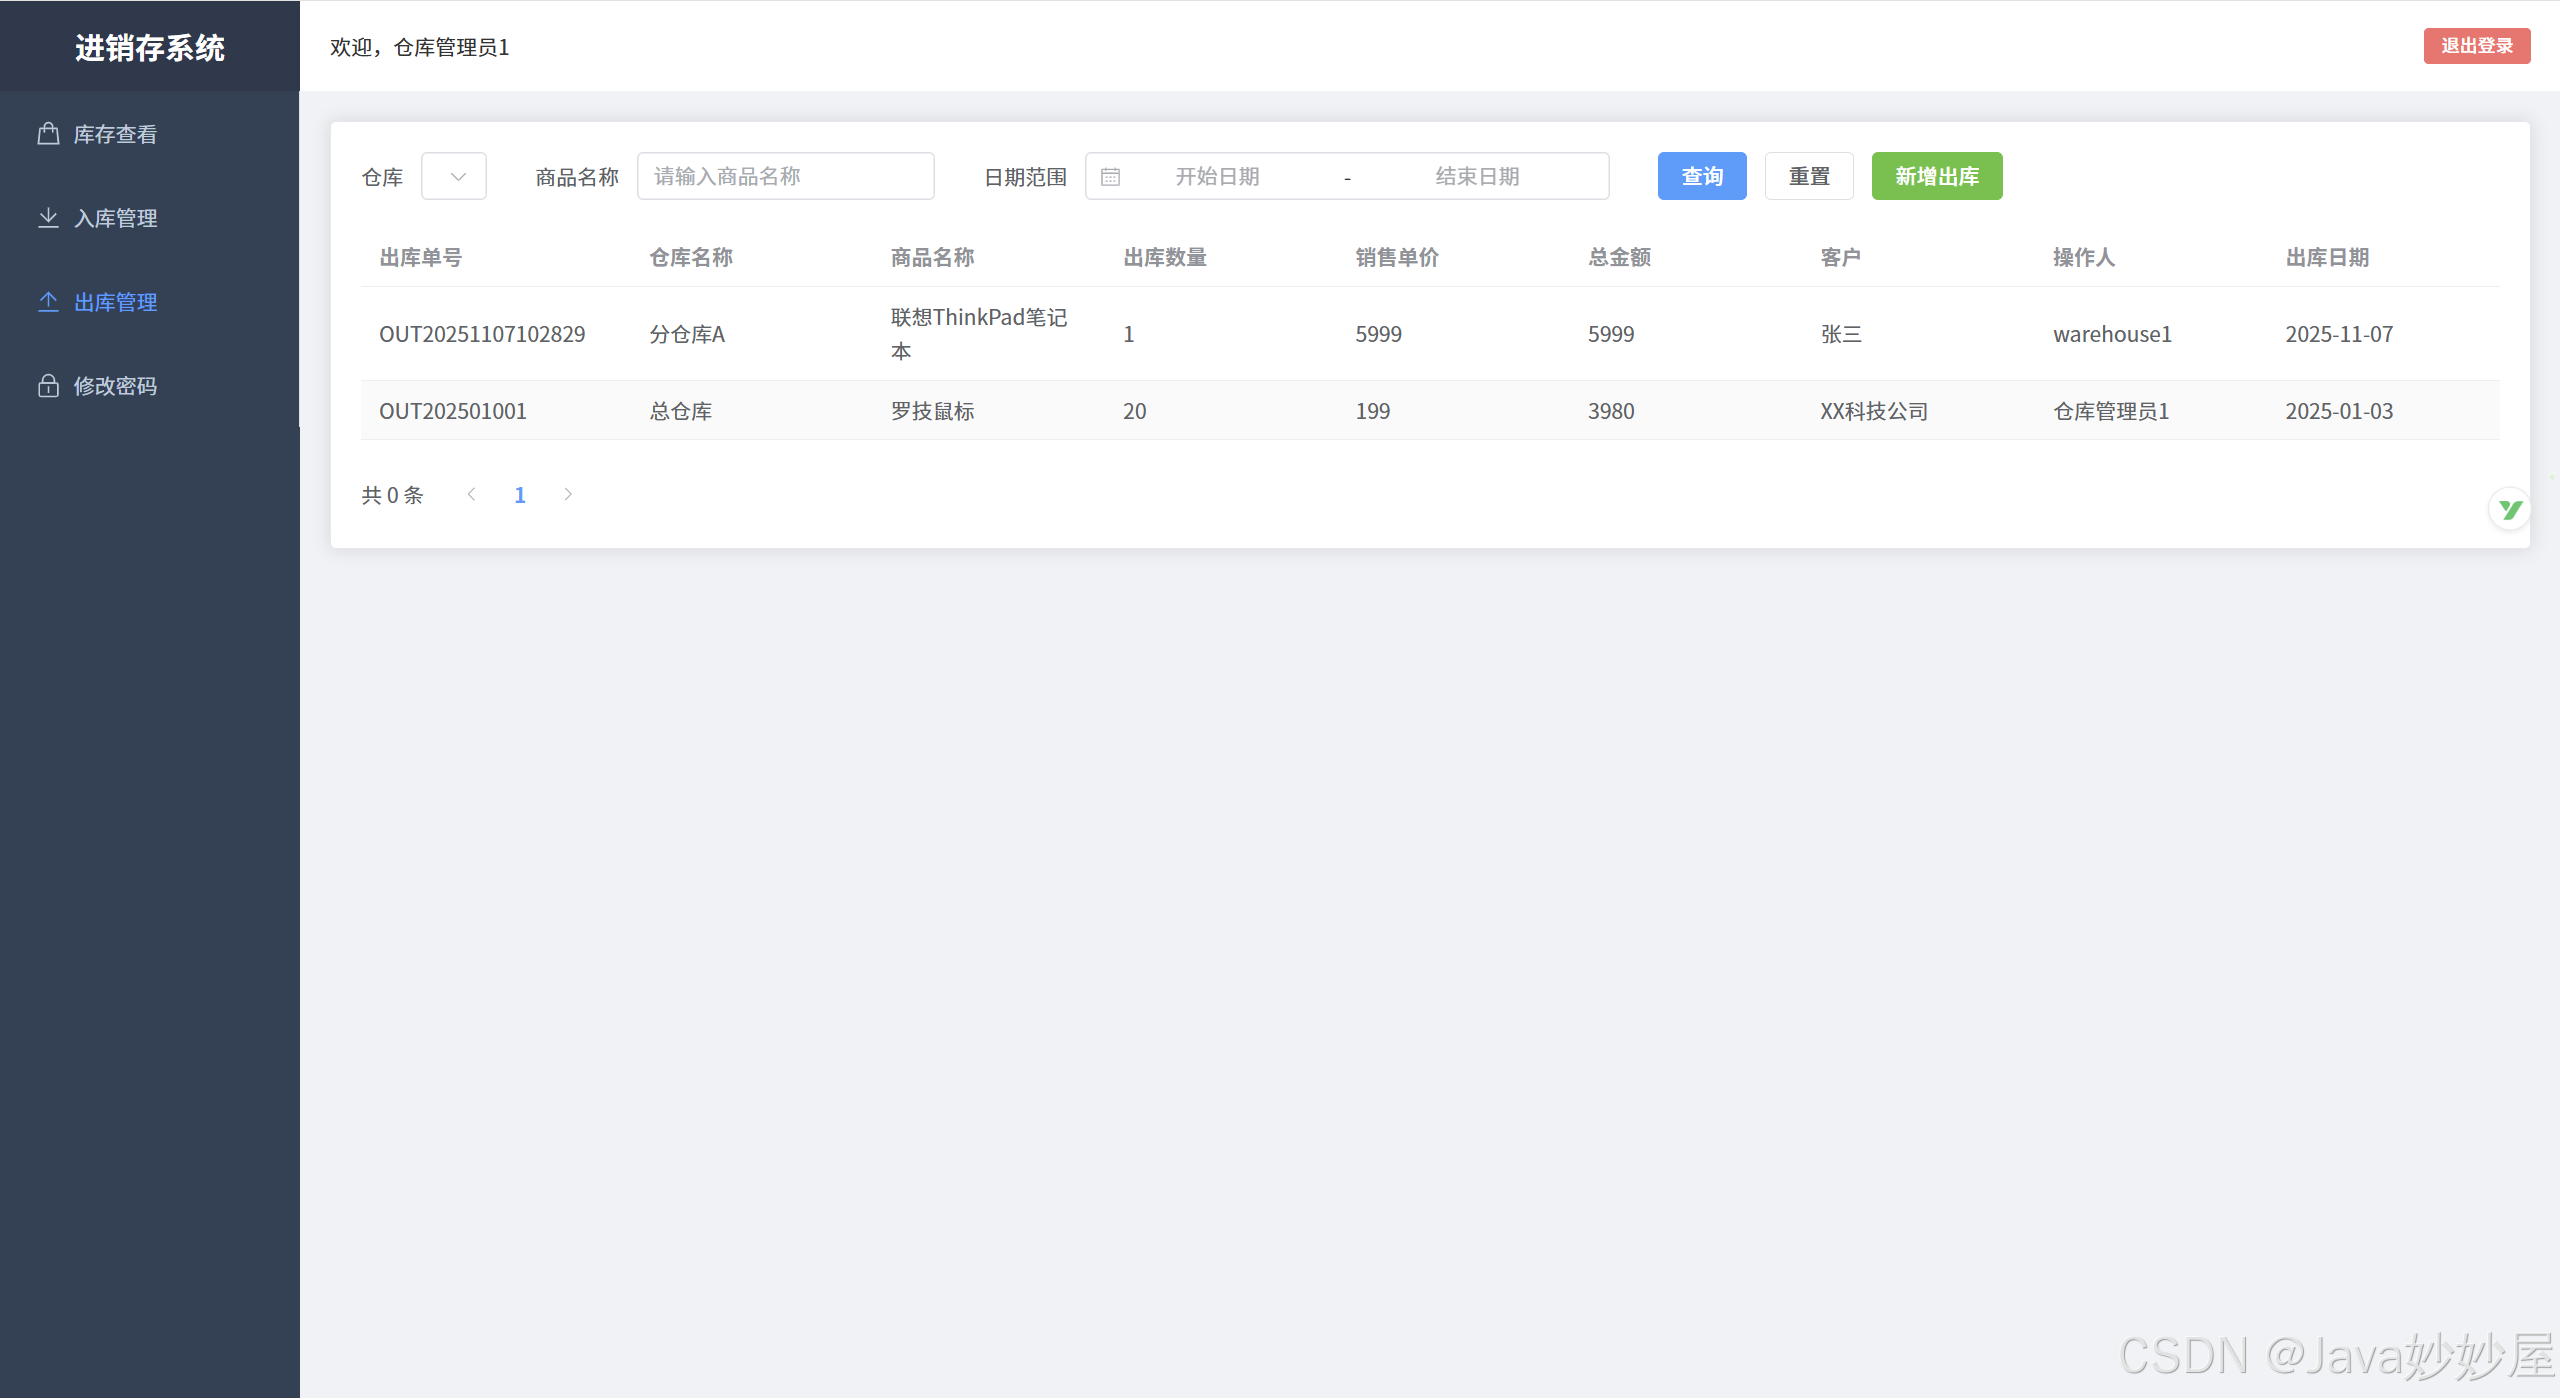The height and width of the screenshot is (1398, 2560).
Task: Click the 入库管理 download icon
Action: 48,218
